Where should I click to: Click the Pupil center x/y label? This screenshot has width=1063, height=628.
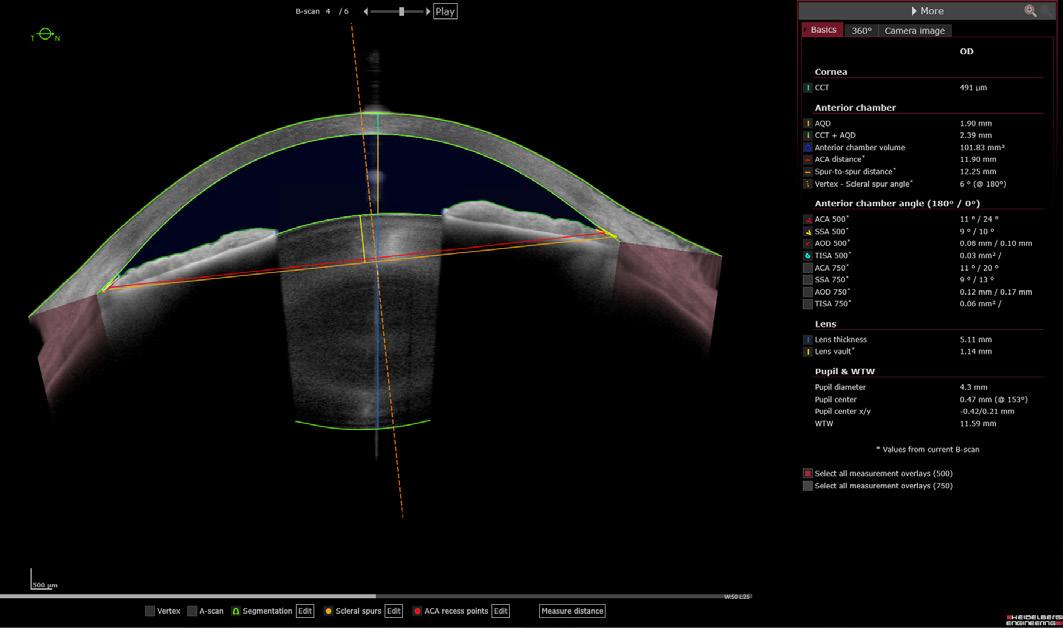pos(843,412)
